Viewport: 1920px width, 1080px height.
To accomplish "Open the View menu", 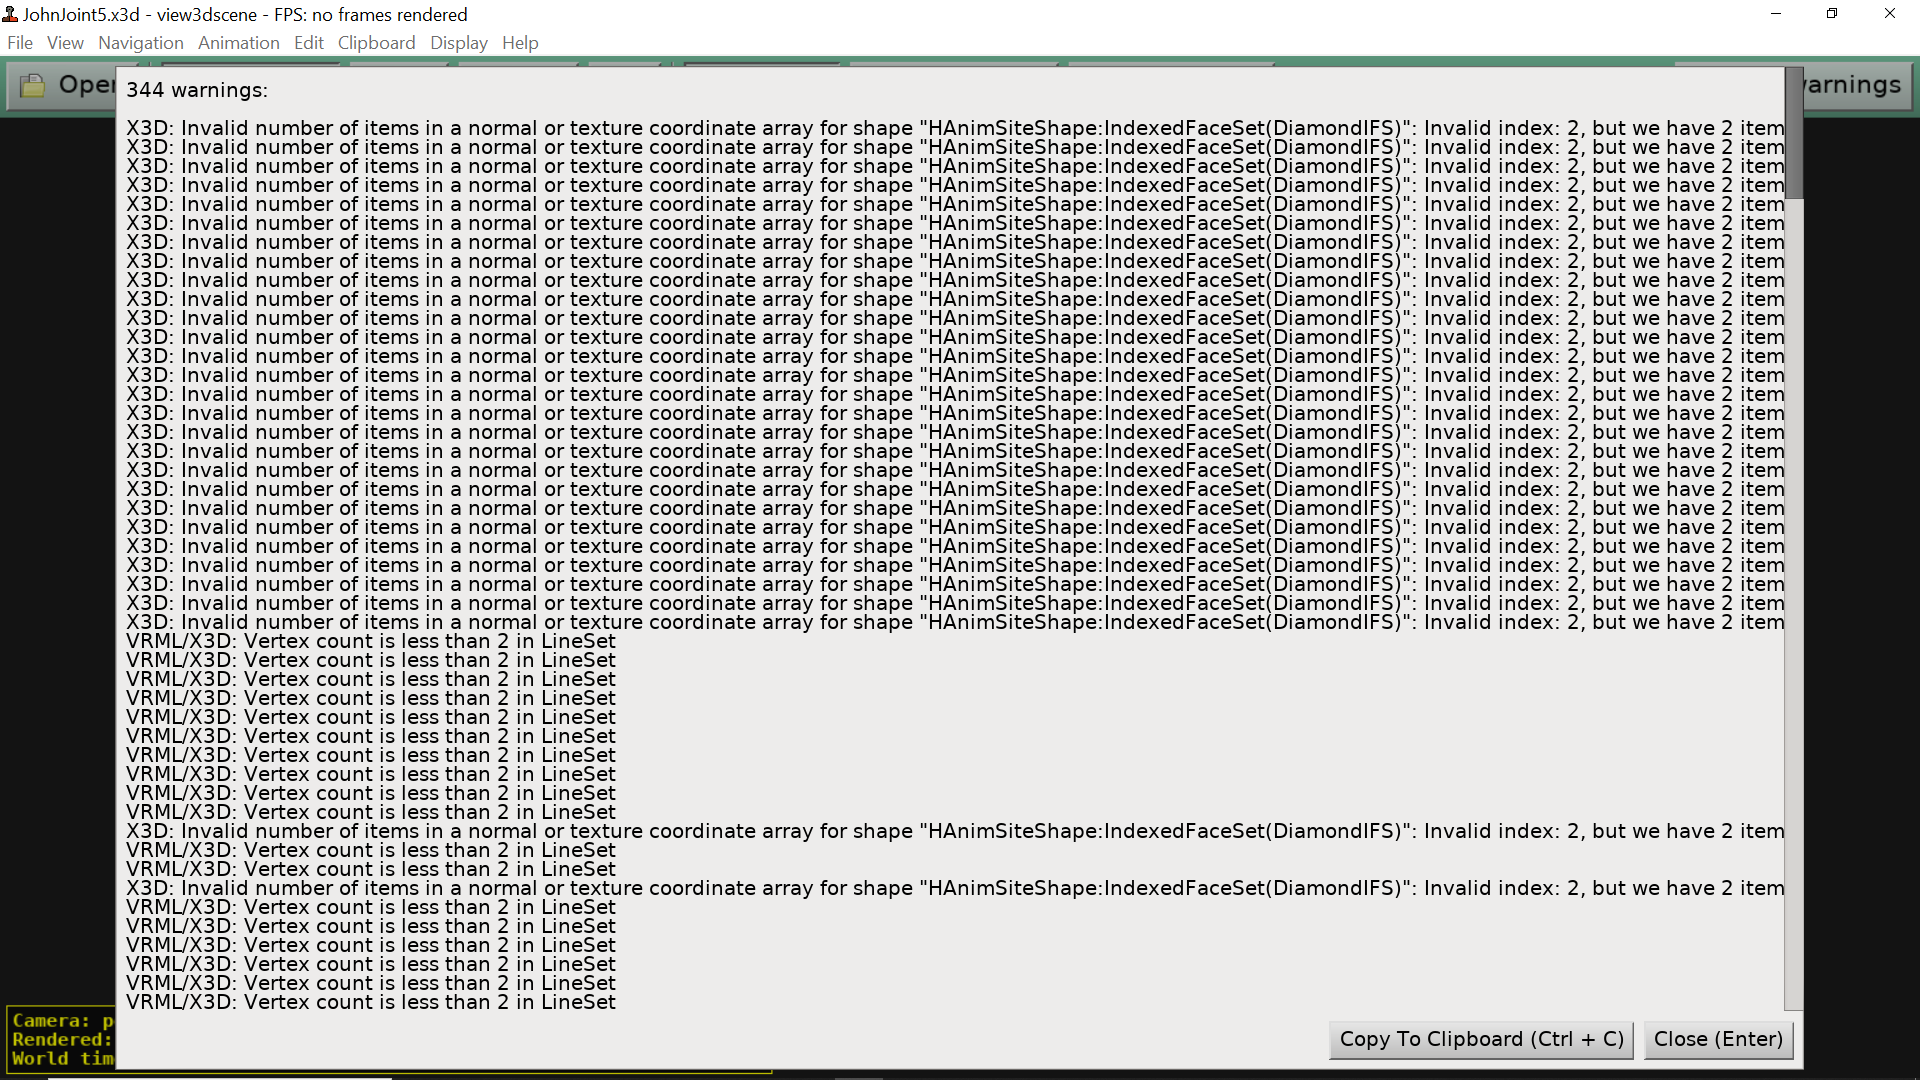I will [65, 43].
